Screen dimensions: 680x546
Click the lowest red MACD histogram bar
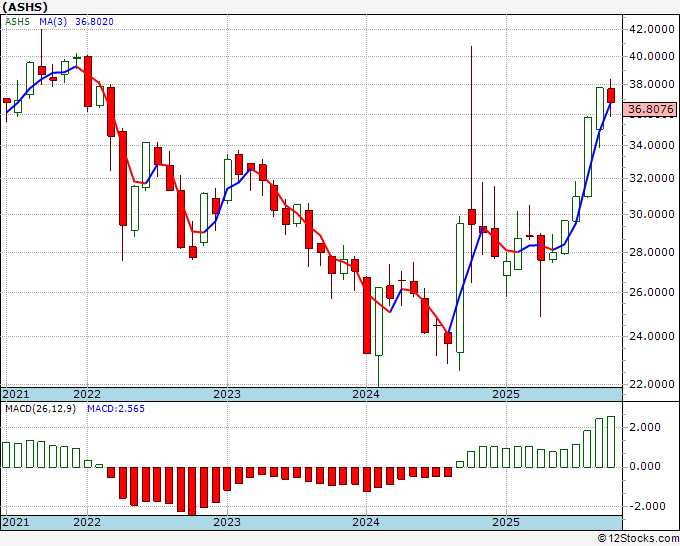192,491
